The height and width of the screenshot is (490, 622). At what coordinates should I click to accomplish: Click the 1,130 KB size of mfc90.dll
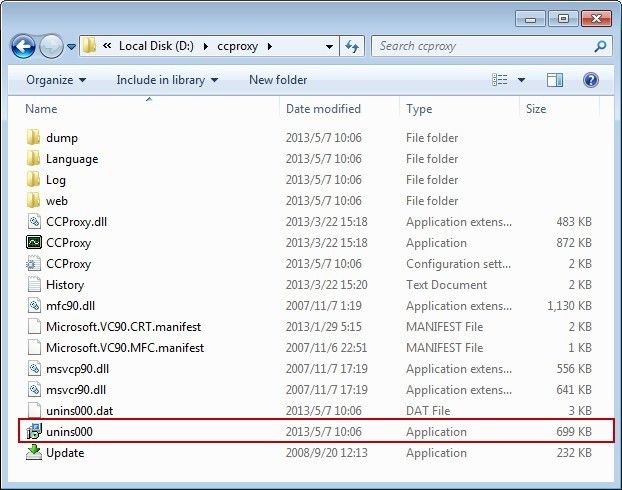569,306
